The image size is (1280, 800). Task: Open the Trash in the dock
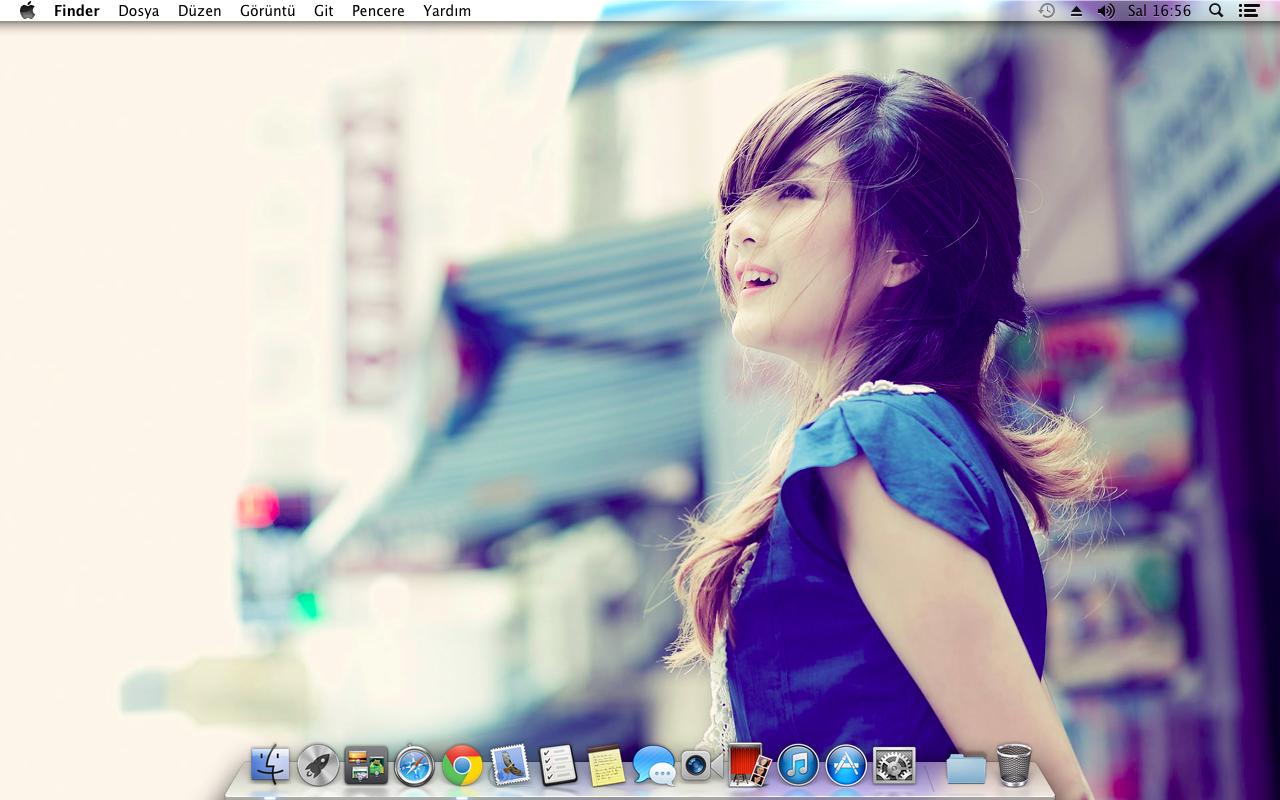click(x=1013, y=766)
